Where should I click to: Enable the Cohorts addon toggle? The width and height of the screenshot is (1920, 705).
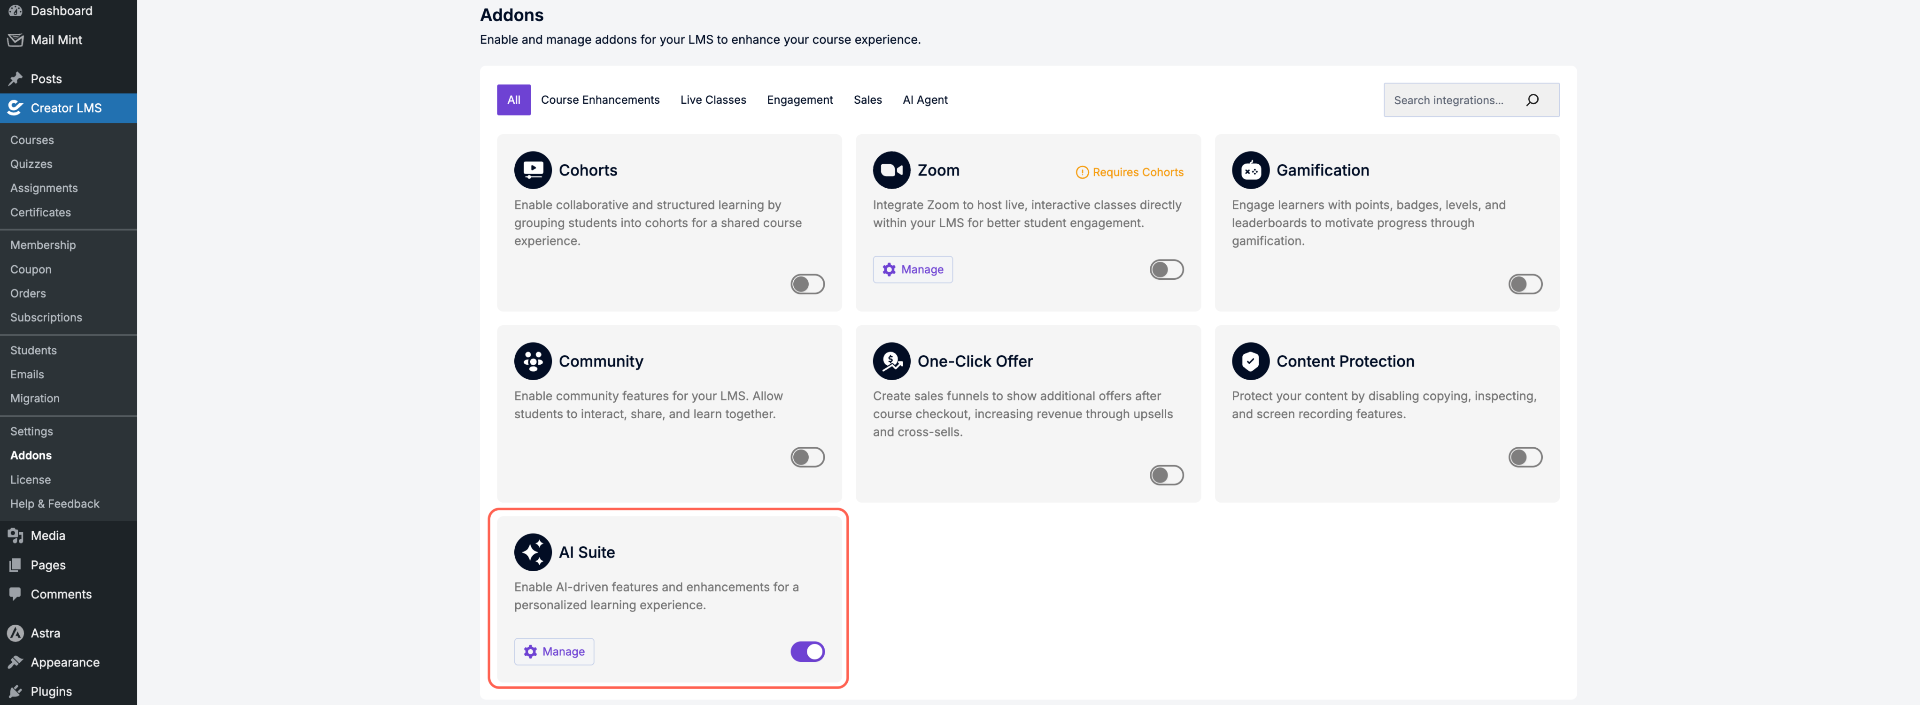click(x=808, y=284)
